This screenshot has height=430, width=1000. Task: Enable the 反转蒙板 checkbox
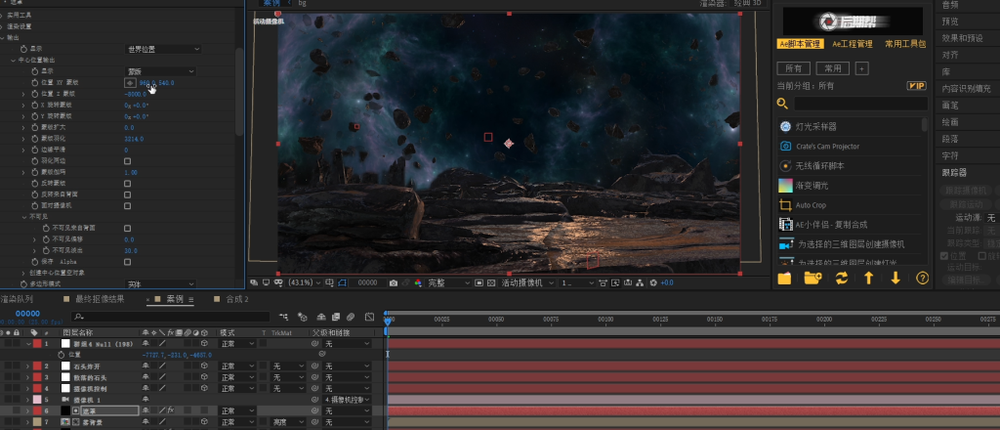(x=127, y=183)
